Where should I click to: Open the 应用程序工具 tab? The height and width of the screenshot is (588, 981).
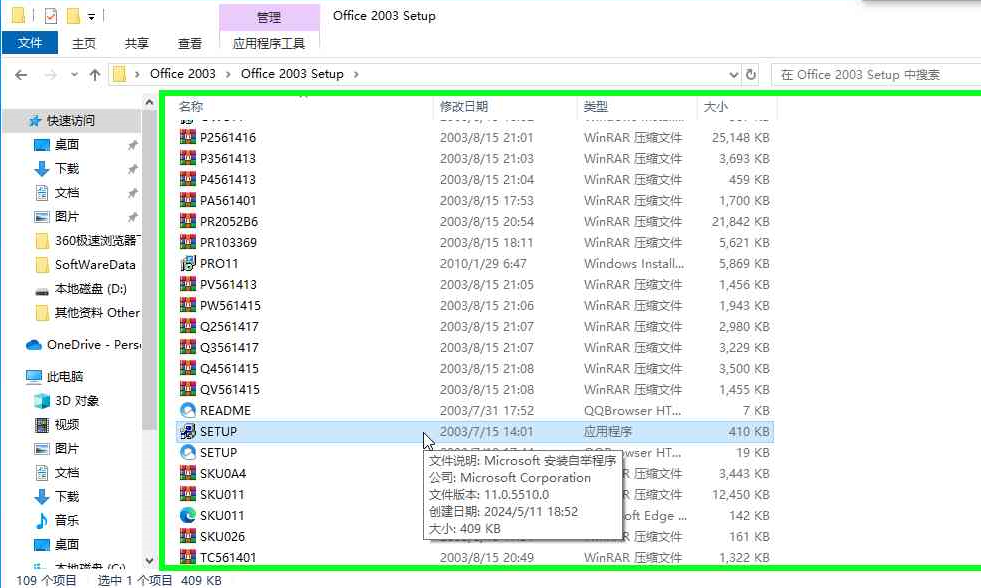point(269,43)
